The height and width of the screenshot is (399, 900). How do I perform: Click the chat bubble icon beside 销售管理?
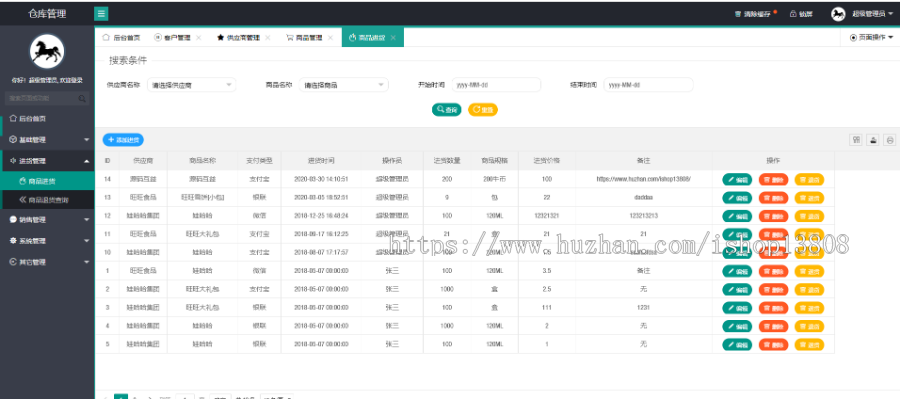click(x=13, y=219)
